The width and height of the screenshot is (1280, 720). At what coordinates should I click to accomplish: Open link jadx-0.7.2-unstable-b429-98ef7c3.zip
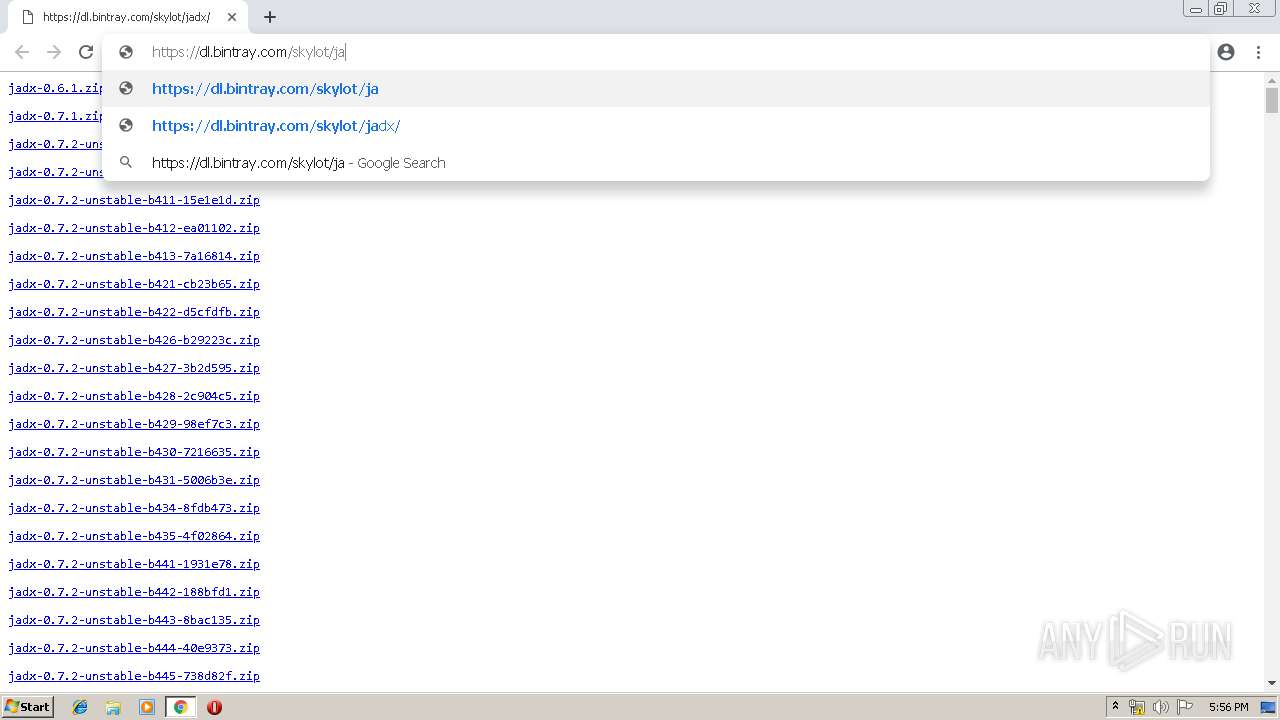click(134, 424)
